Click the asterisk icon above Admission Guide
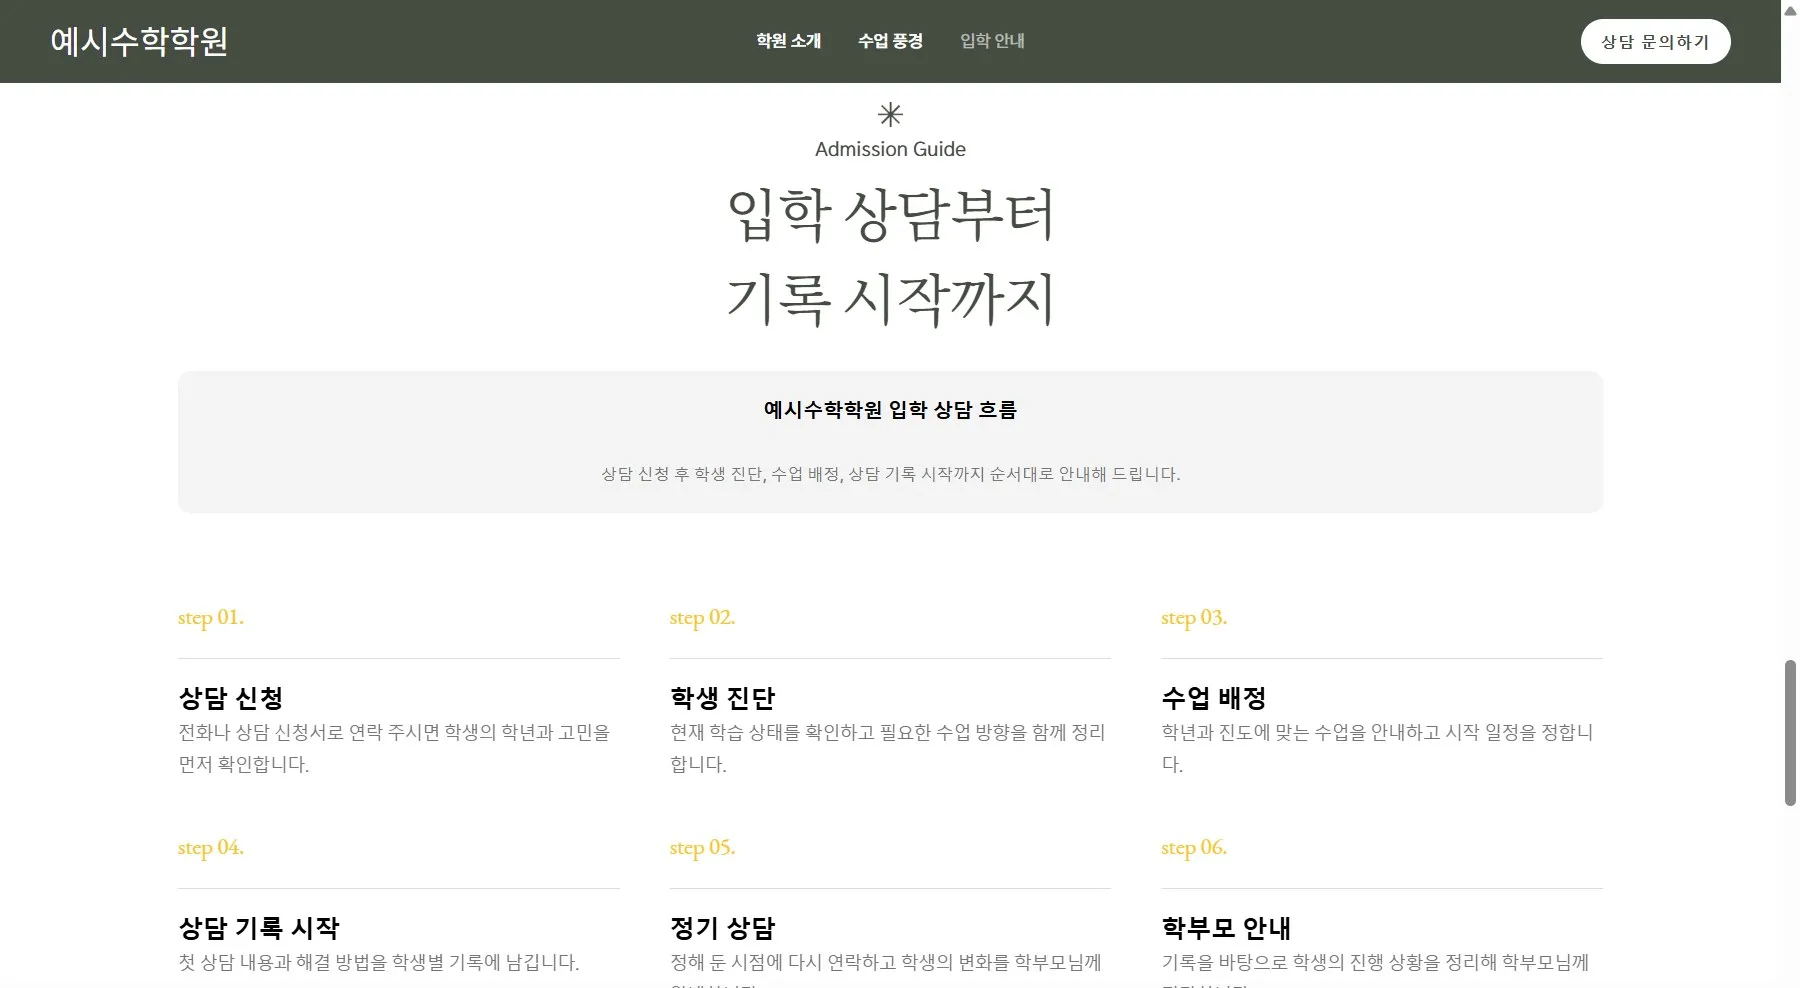 pos(890,115)
